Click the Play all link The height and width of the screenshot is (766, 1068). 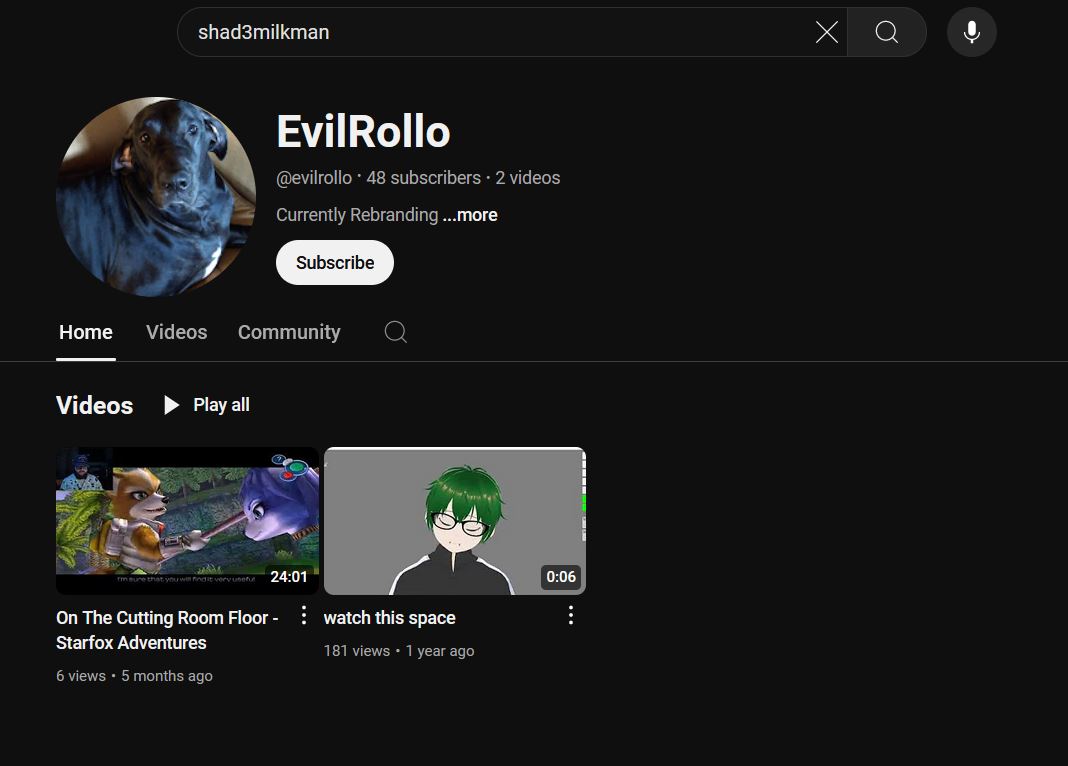point(207,405)
